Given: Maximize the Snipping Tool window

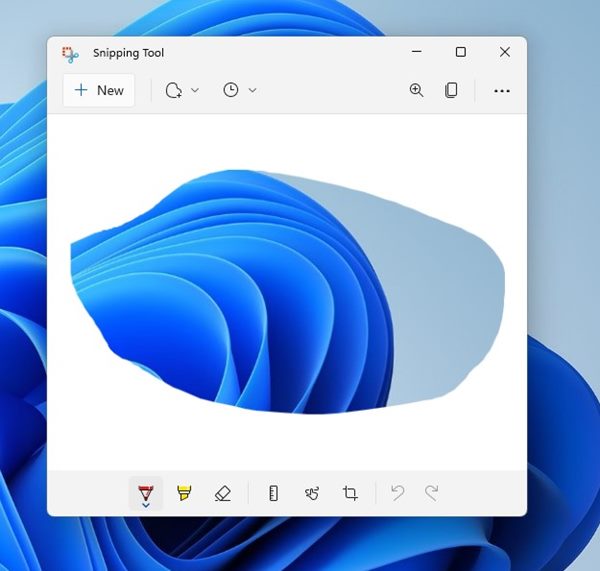Looking at the screenshot, I should (x=460, y=52).
